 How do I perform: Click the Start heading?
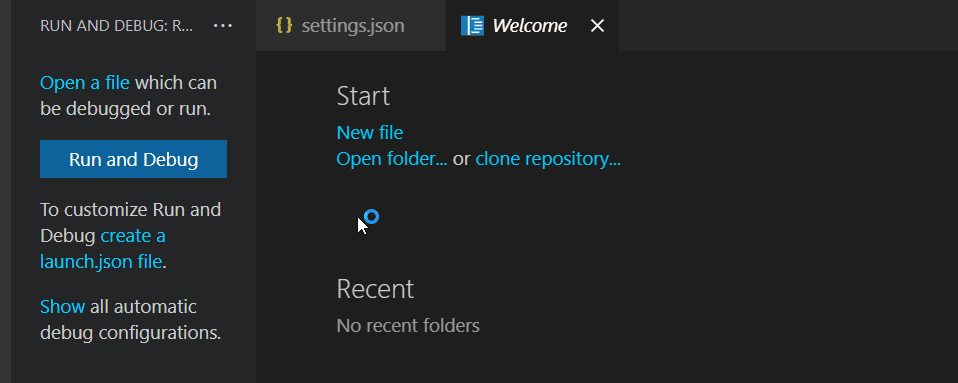[x=363, y=96]
